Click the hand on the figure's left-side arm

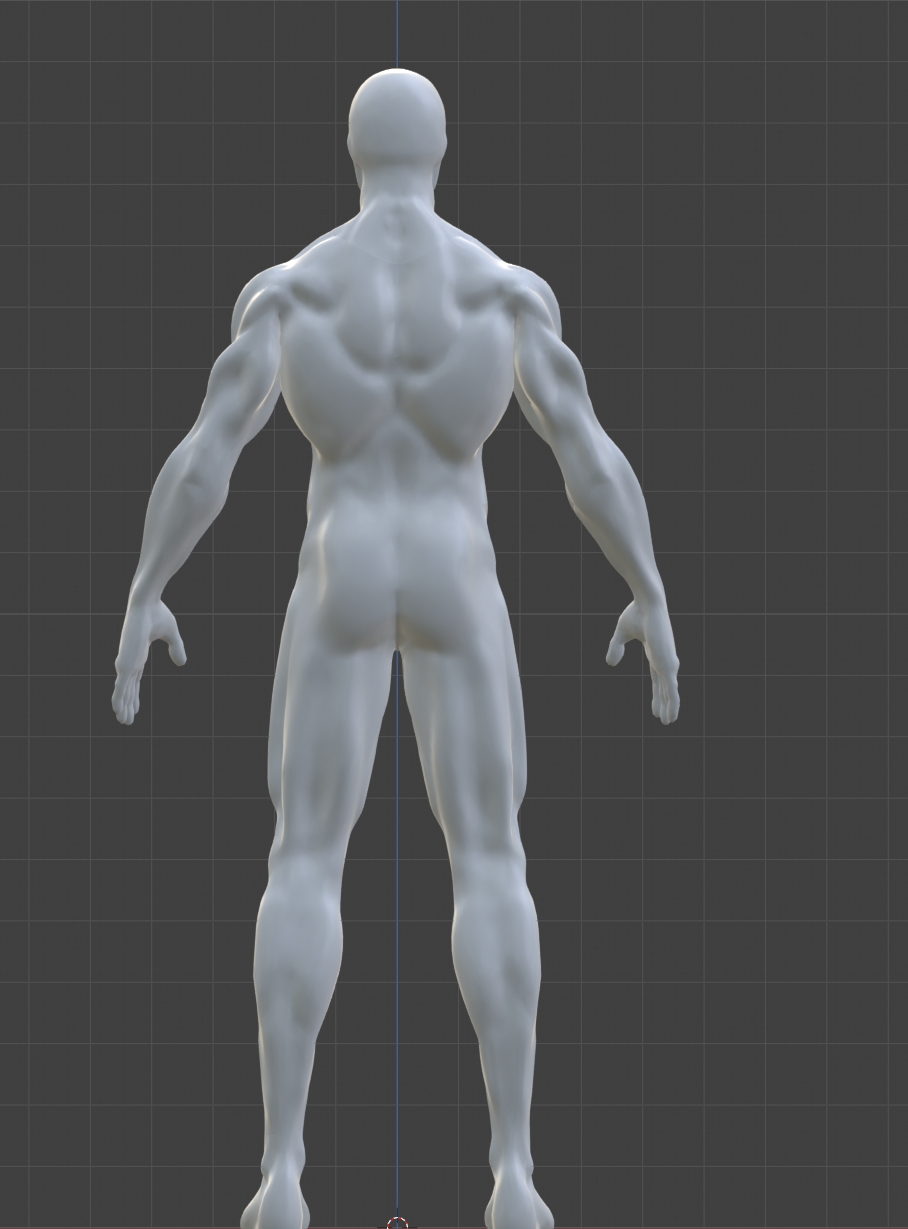point(146,660)
